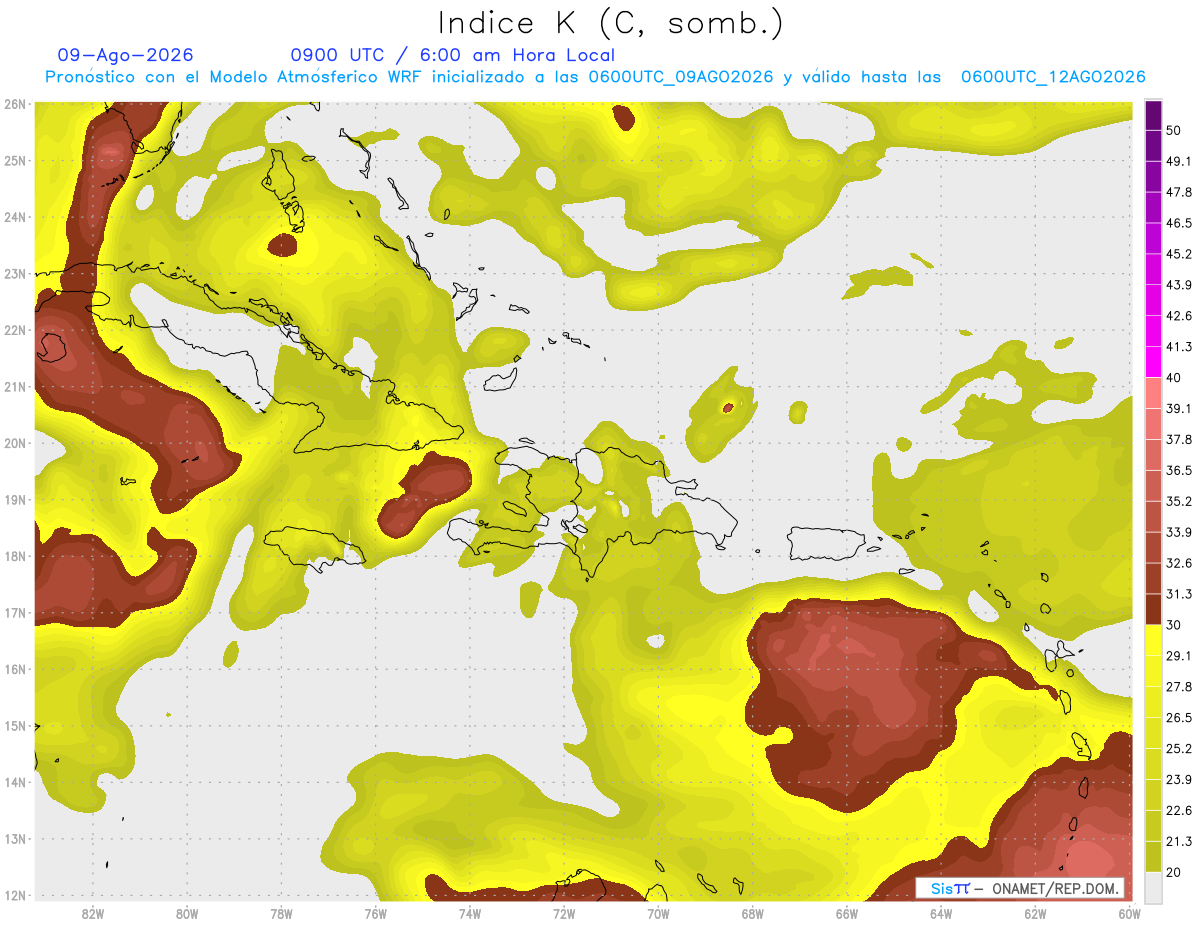1200x927 pixels.
Task: Click the longitude label "62W"
Action: [1035, 913]
